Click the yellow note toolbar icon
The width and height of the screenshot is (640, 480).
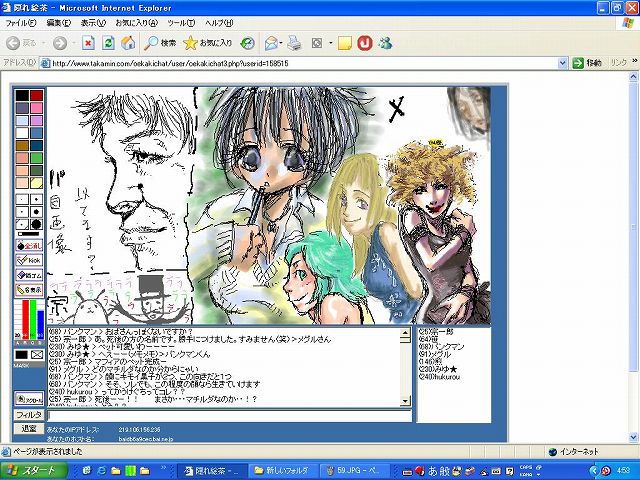click(344, 43)
